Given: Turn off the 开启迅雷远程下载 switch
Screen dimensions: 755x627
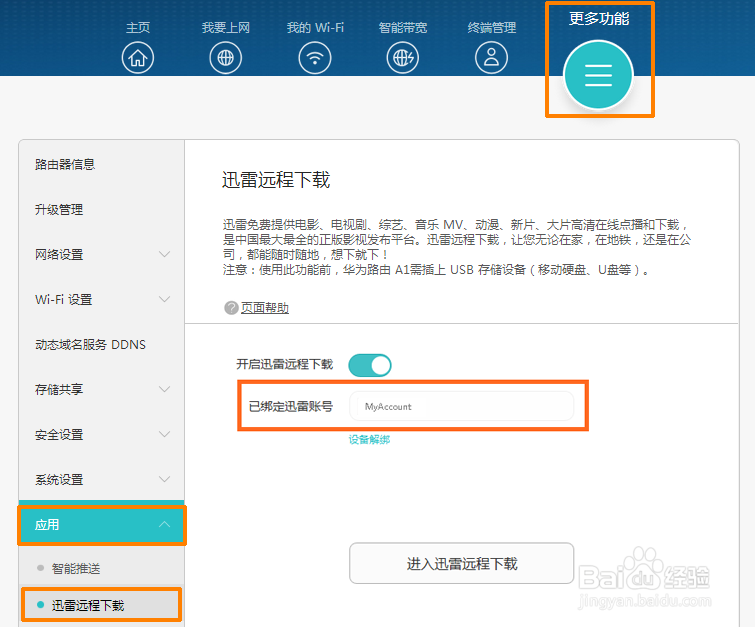Looking at the screenshot, I should (370, 366).
